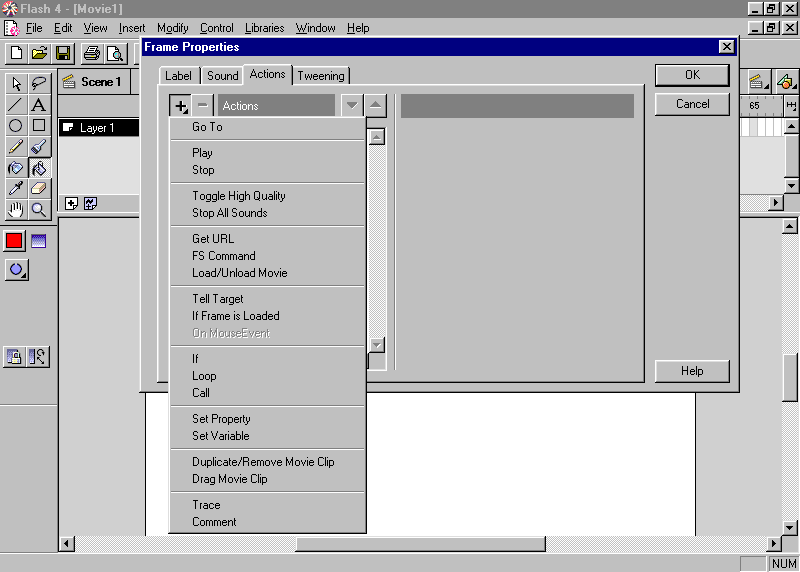Choose Trace action from the menu
The image size is (800, 572).
tap(267, 505)
